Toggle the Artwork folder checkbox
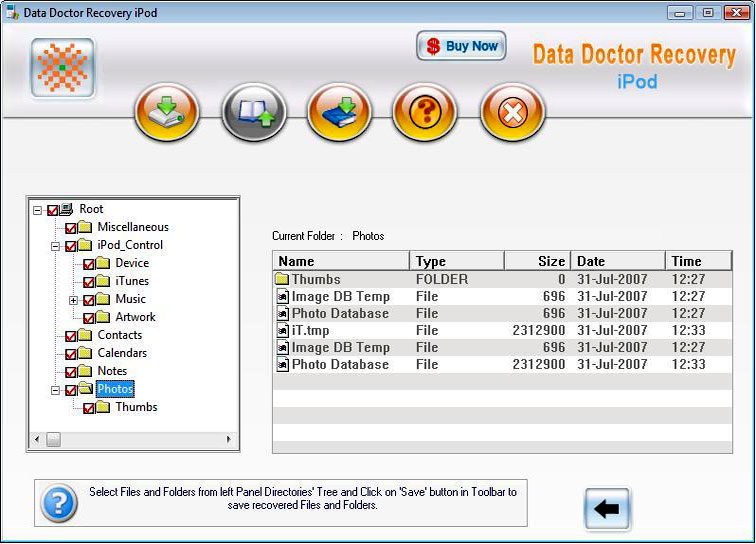The width and height of the screenshot is (756, 544). tap(89, 318)
